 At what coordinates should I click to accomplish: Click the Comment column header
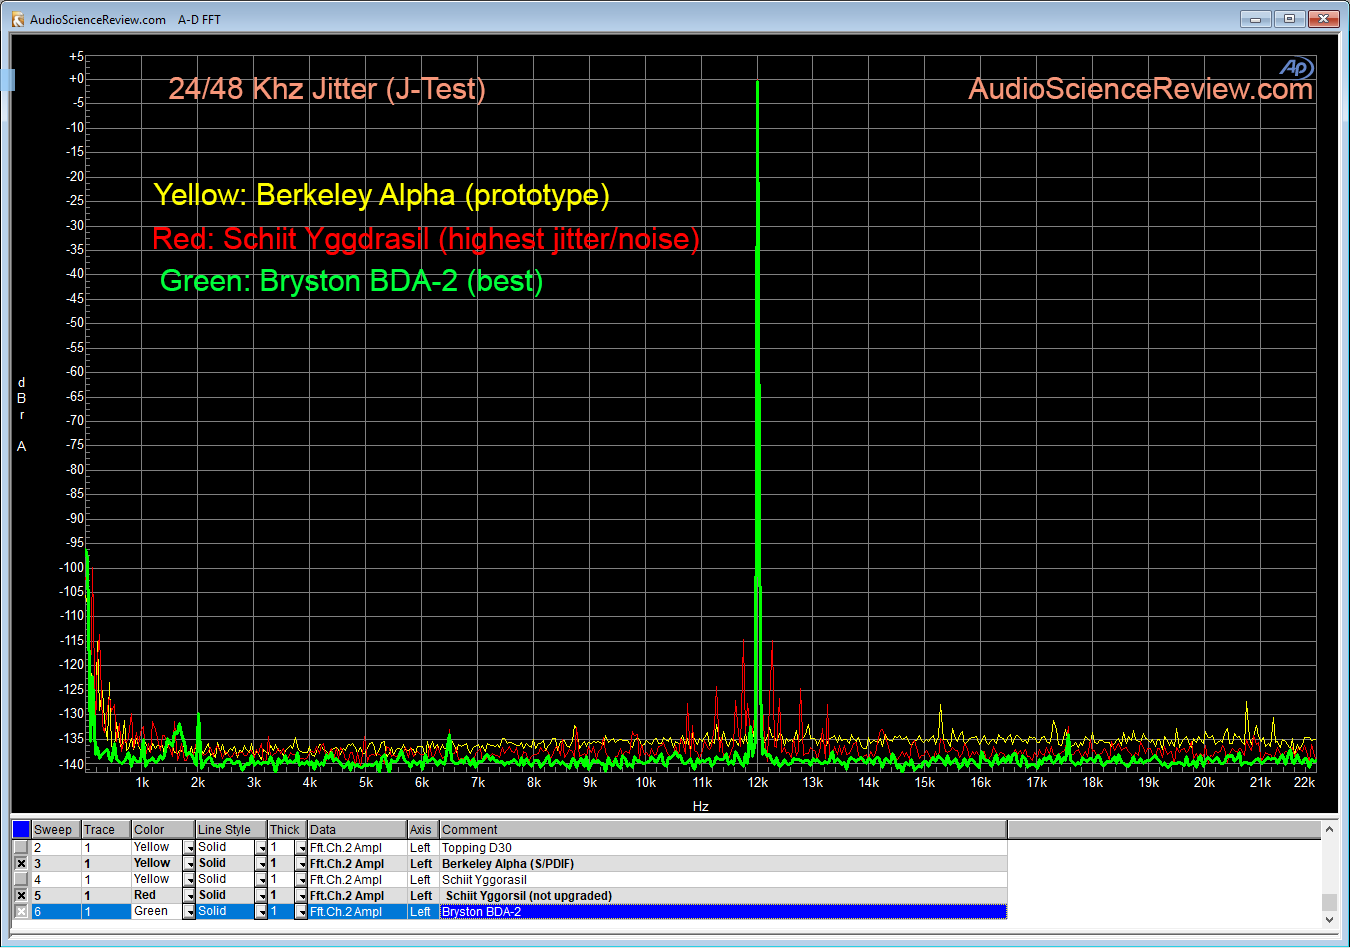(723, 829)
